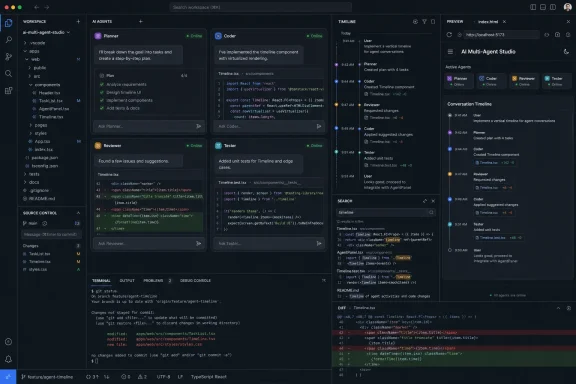Open the Explorer icon in activity bar

pos(8,23)
